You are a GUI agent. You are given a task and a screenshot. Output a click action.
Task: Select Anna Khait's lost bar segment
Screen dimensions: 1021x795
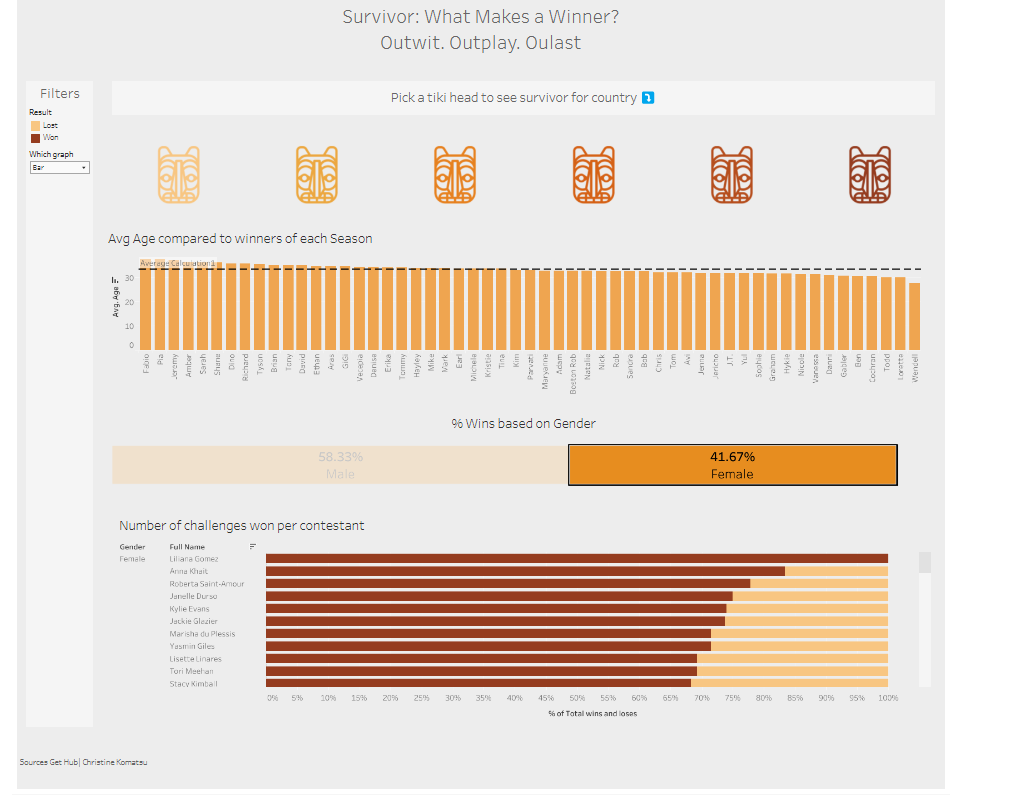point(836,571)
